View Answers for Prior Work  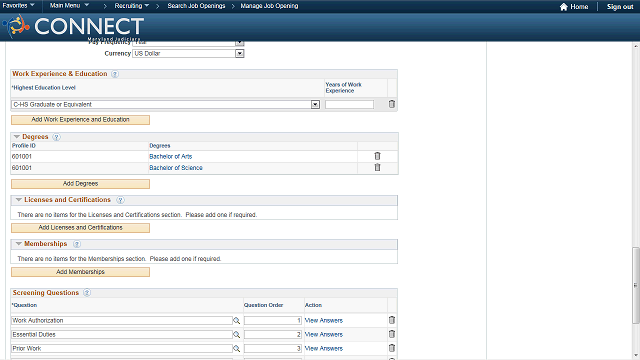tap(324, 348)
